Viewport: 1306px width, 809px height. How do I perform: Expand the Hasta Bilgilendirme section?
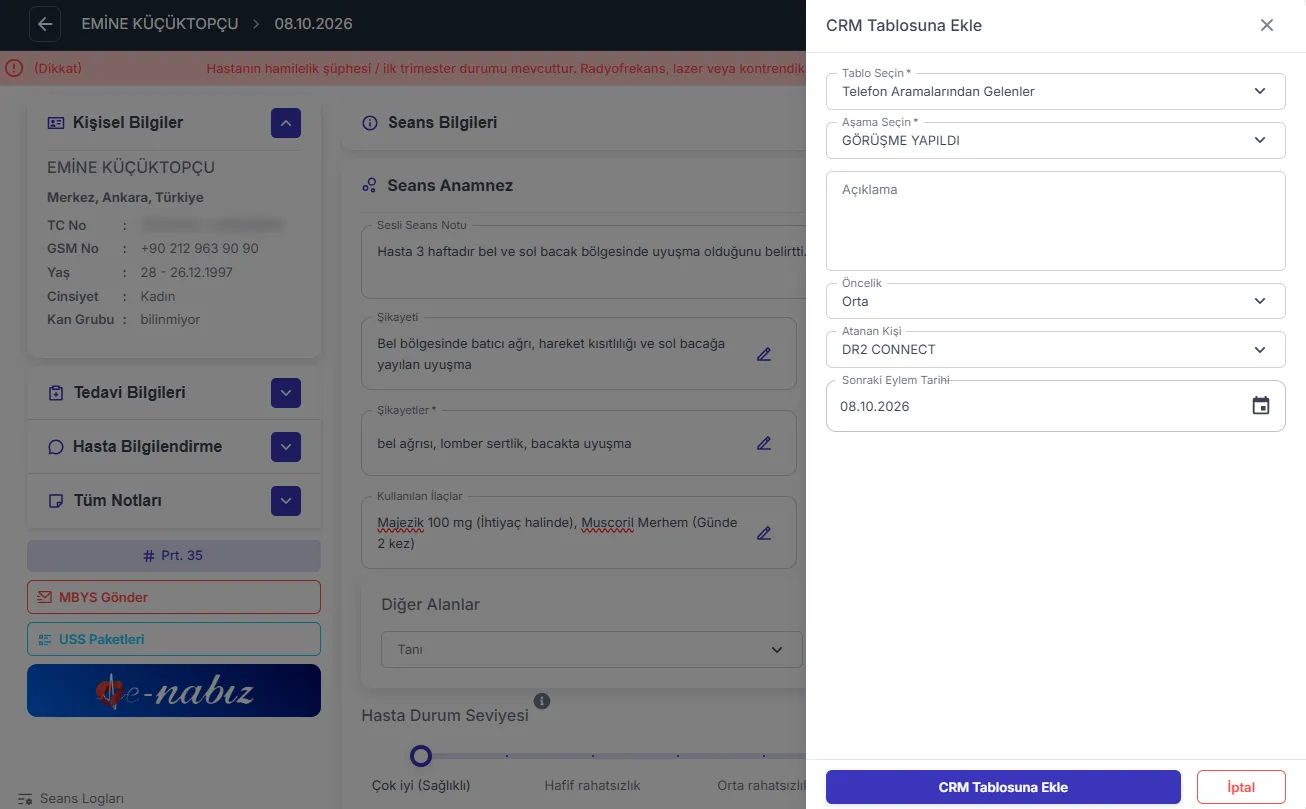(x=286, y=447)
